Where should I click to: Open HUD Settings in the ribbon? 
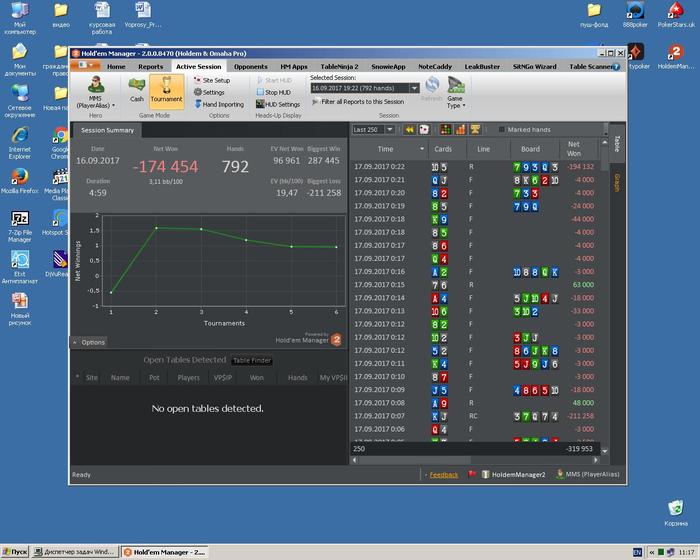tap(278, 104)
